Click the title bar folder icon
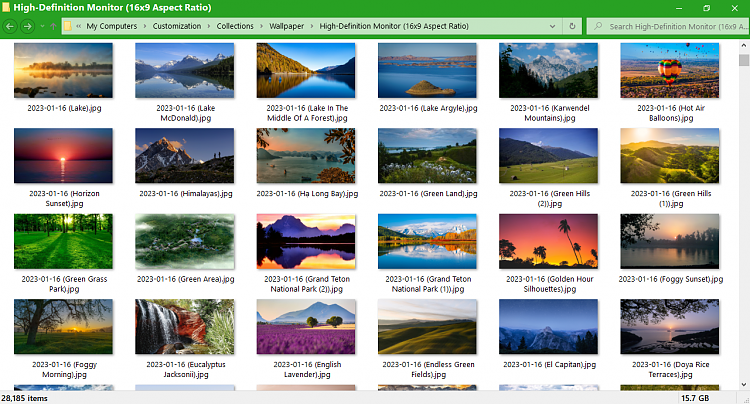This screenshot has width=750, height=404. click(x=6, y=7)
